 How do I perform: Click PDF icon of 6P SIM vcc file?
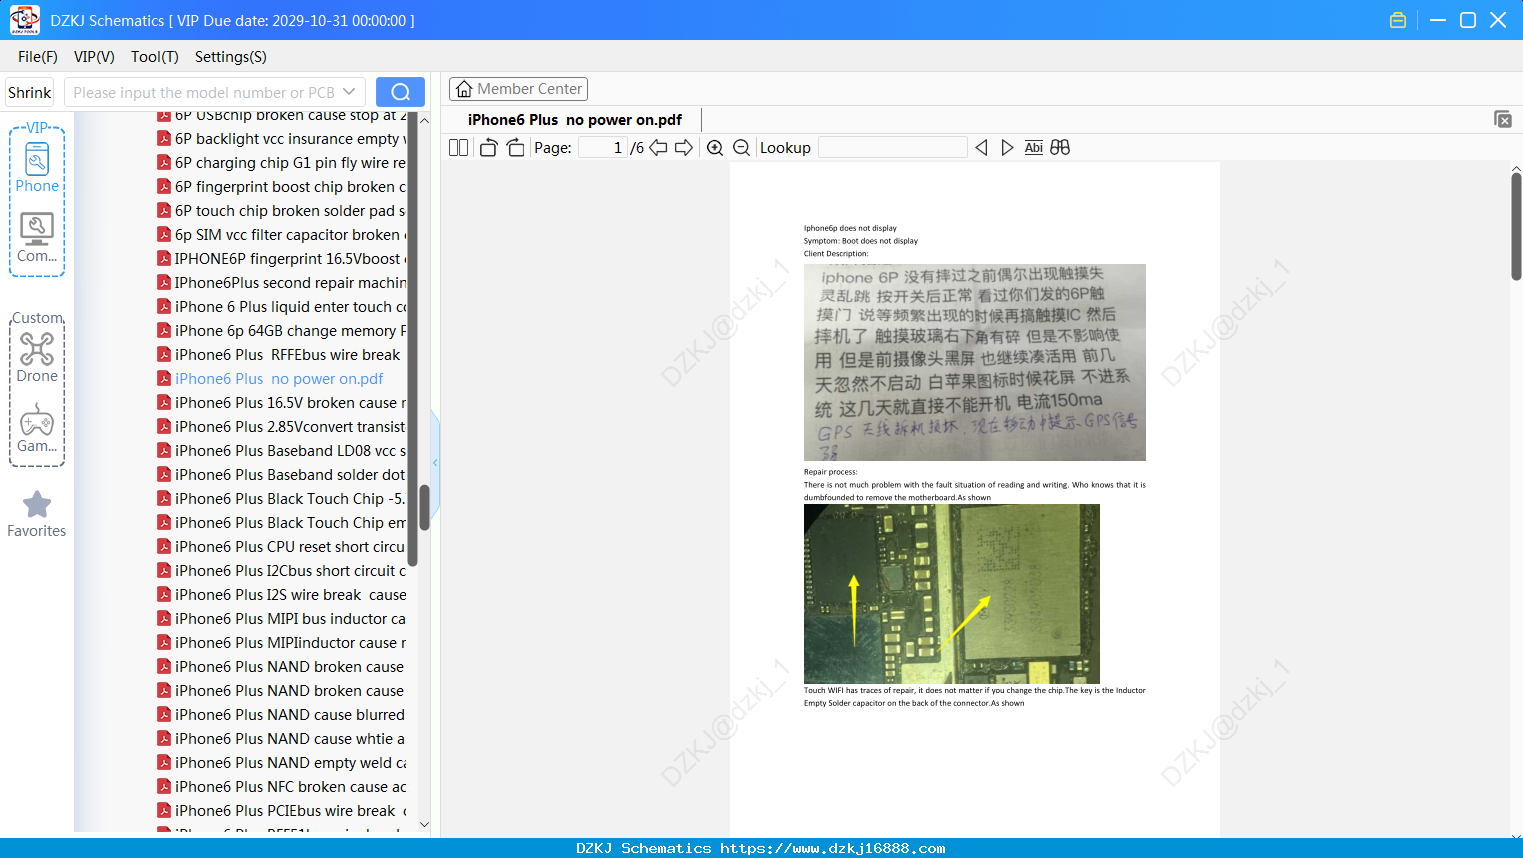click(164, 234)
